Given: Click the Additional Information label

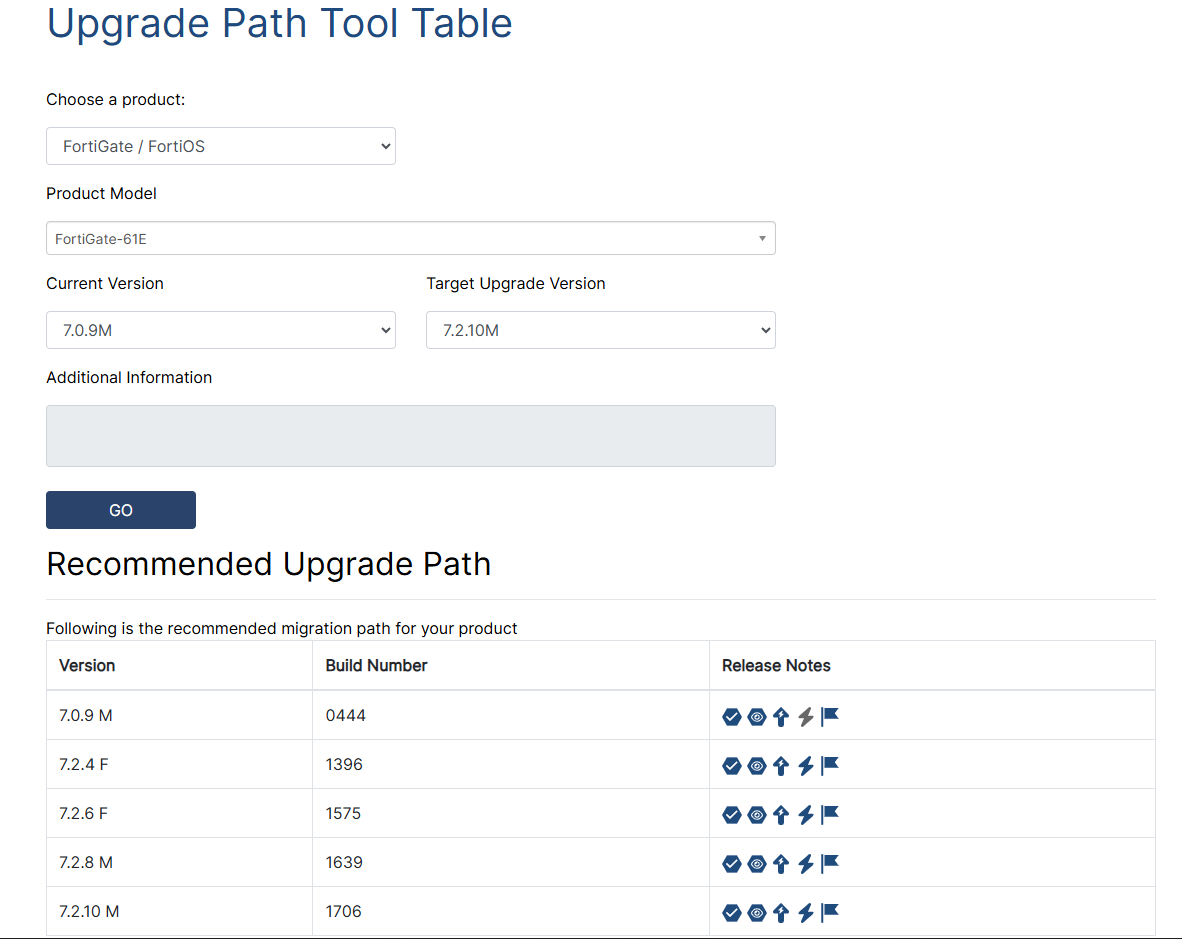Looking at the screenshot, I should (129, 378).
